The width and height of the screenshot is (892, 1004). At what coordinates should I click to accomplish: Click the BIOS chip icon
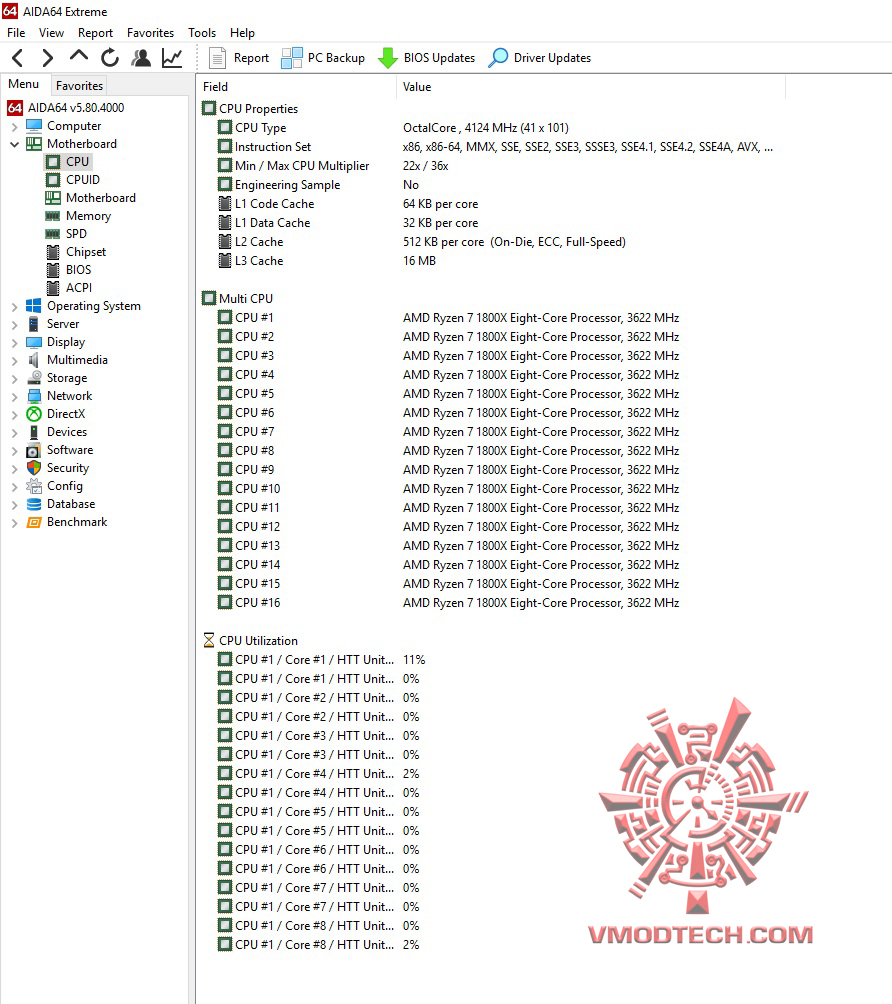tap(53, 270)
